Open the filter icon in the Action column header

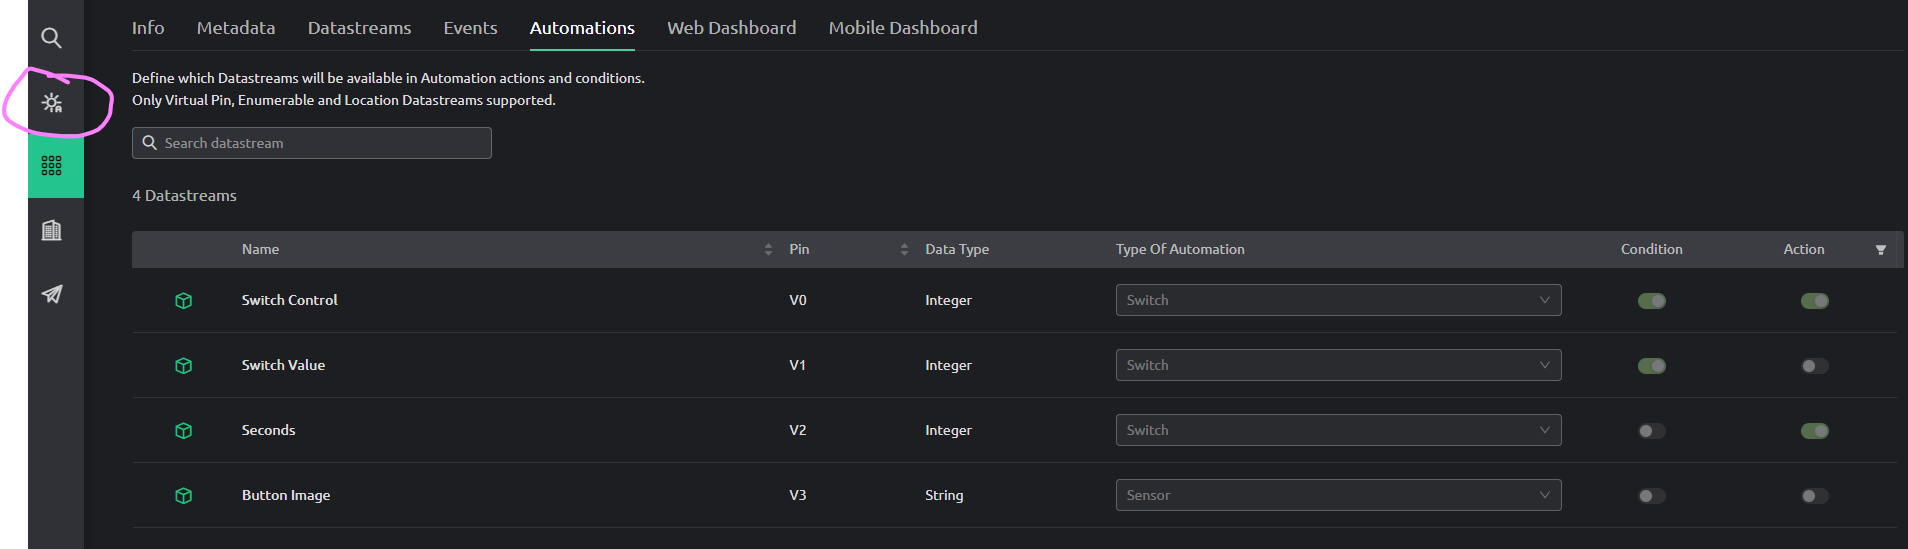coord(1881,250)
